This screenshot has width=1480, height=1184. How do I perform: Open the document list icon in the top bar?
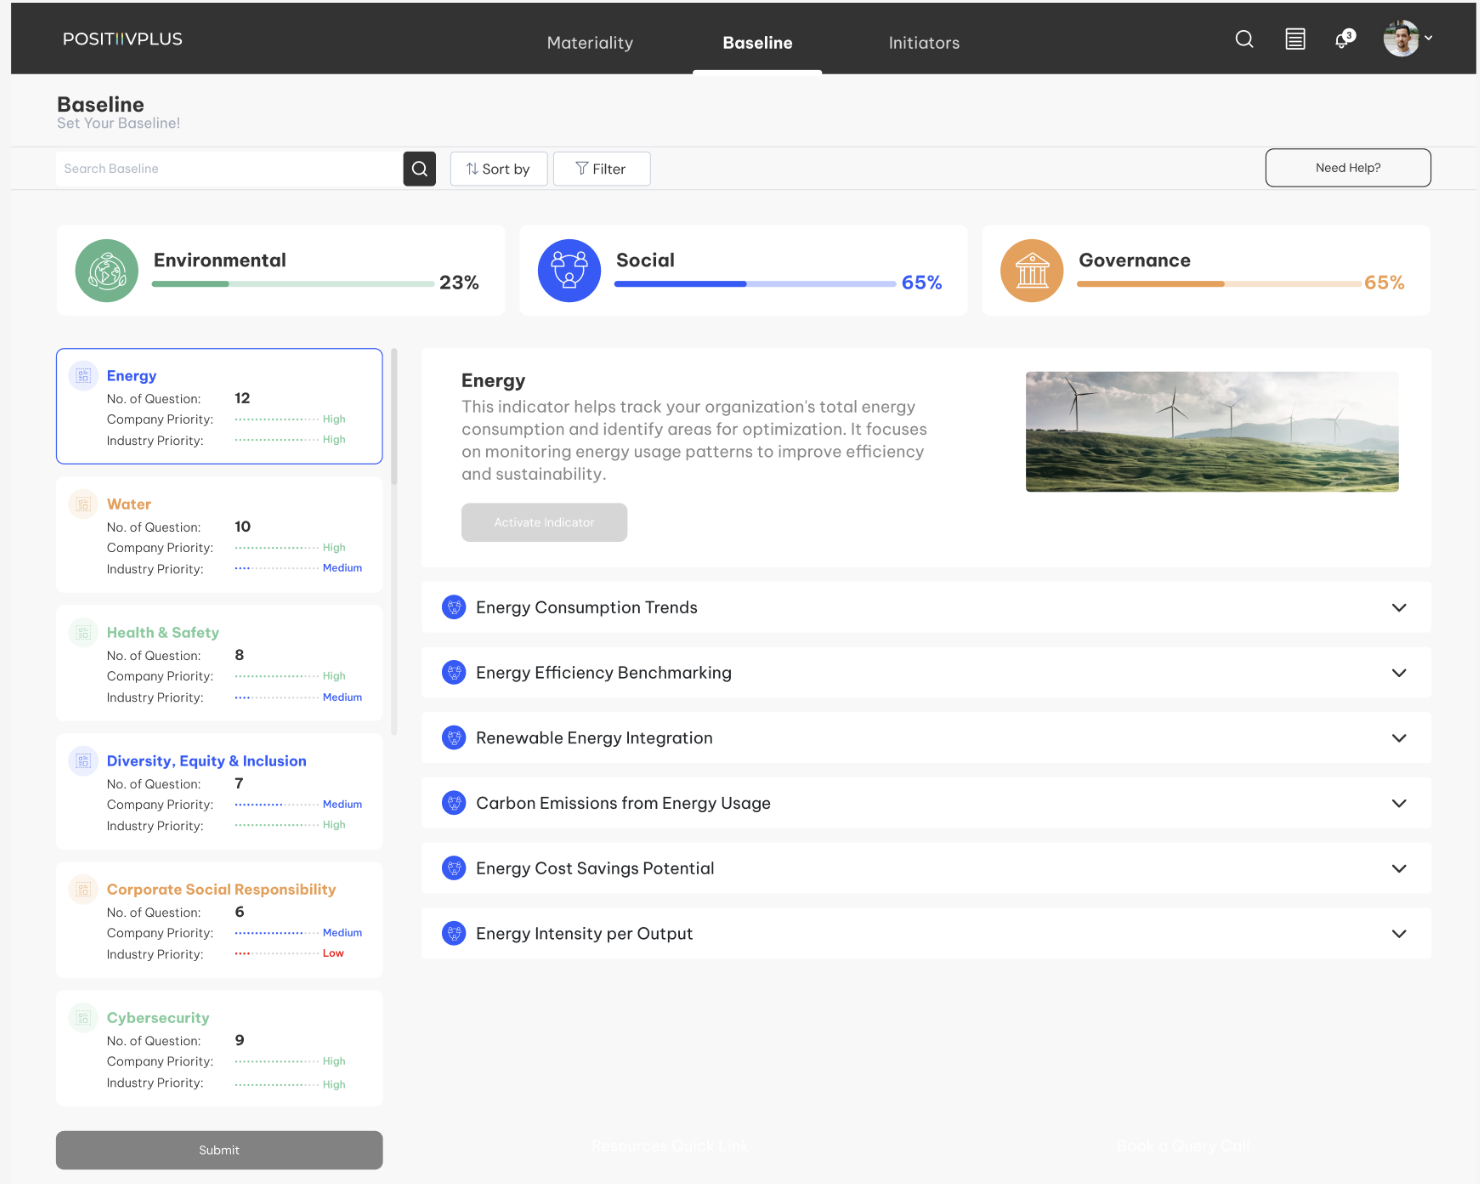(1295, 38)
